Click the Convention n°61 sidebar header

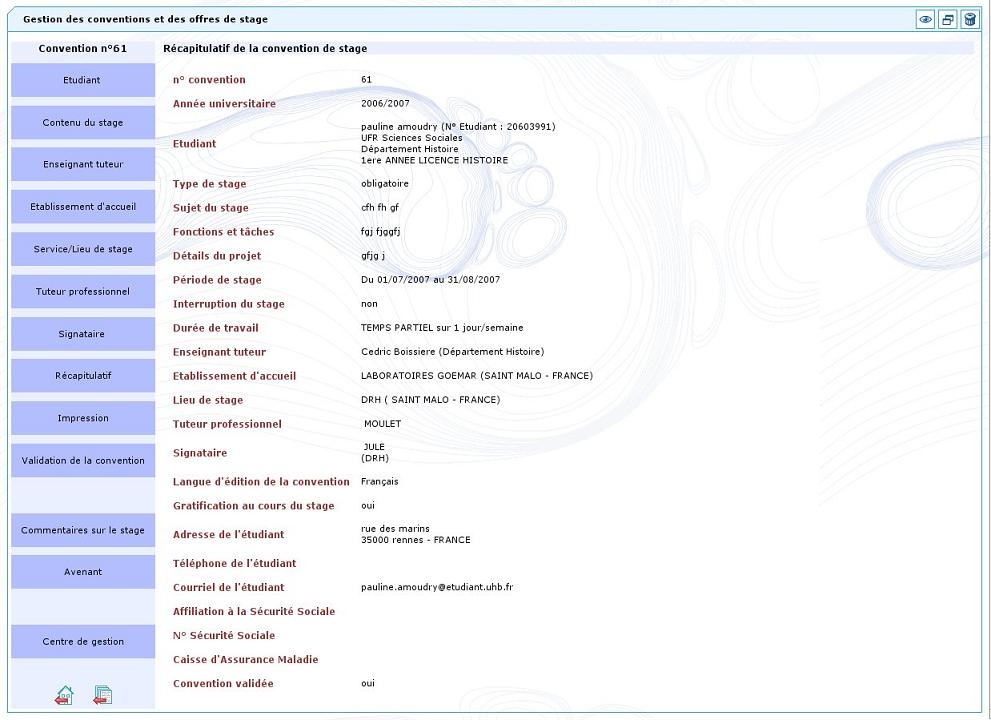(x=83, y=48)
